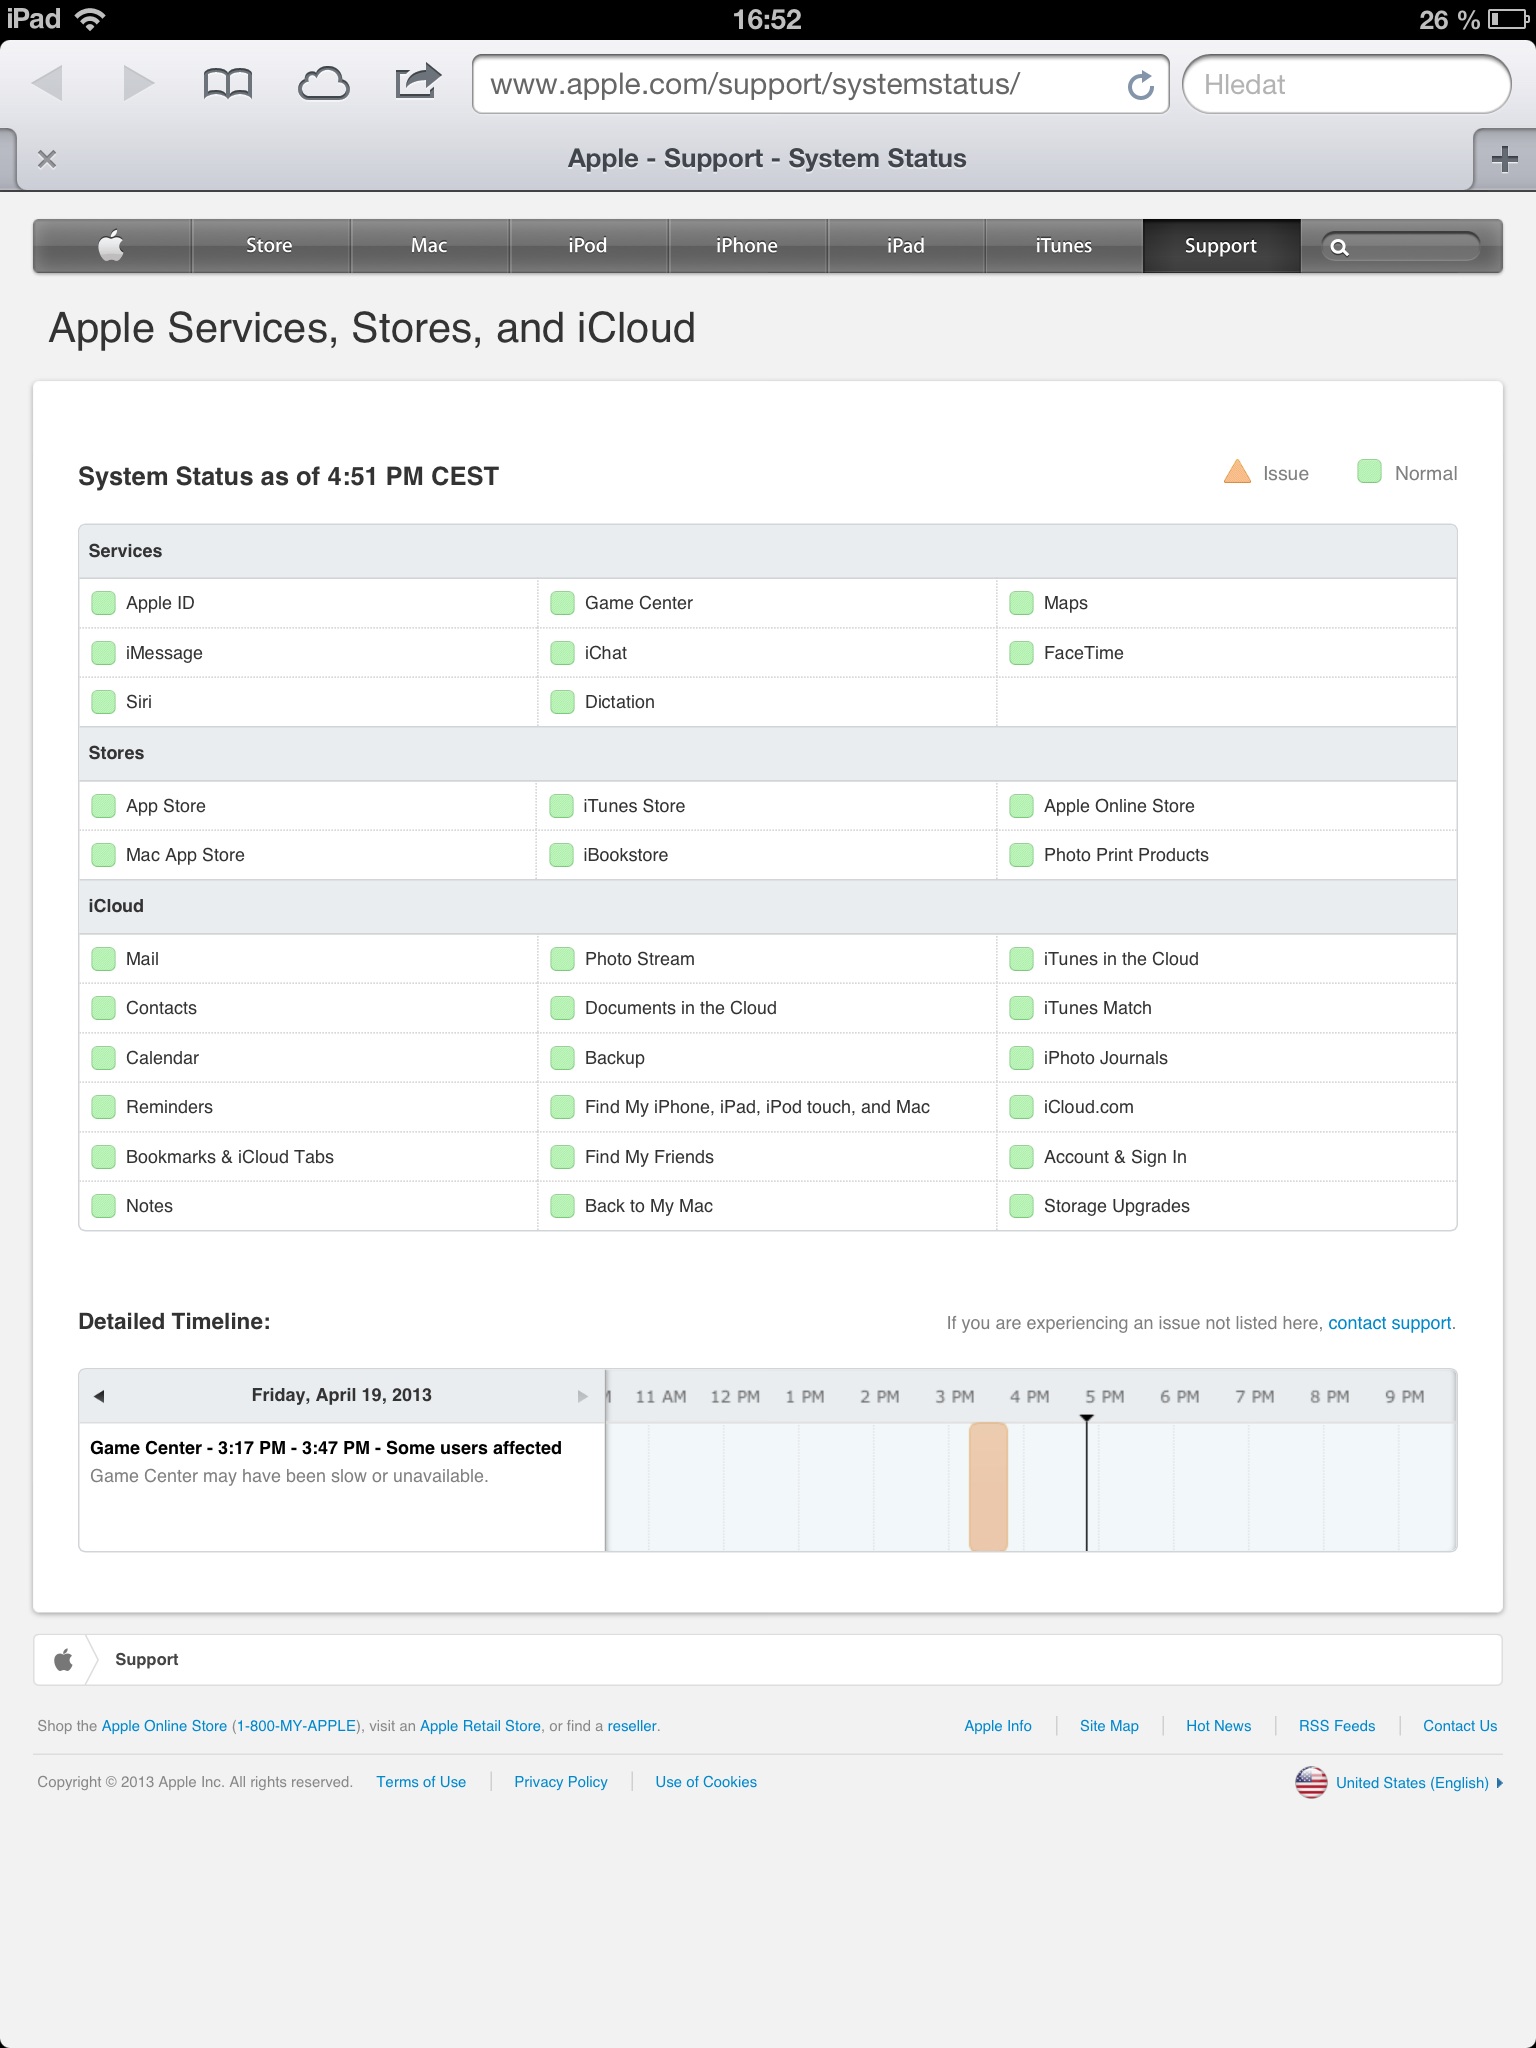Open the Privacy Policy link
The width and height of the screenshot is (1536, 2048).
pos(560,1782)
